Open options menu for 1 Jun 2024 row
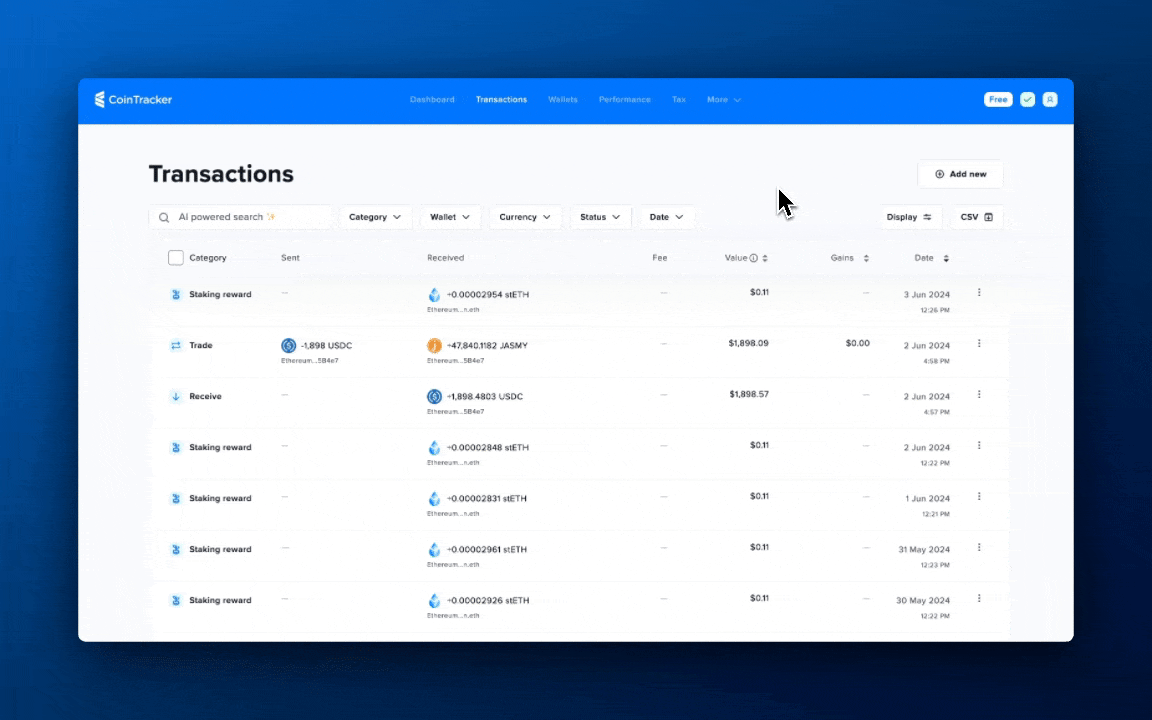Screen dimensions: 1152x720 (x=979, y=497)
